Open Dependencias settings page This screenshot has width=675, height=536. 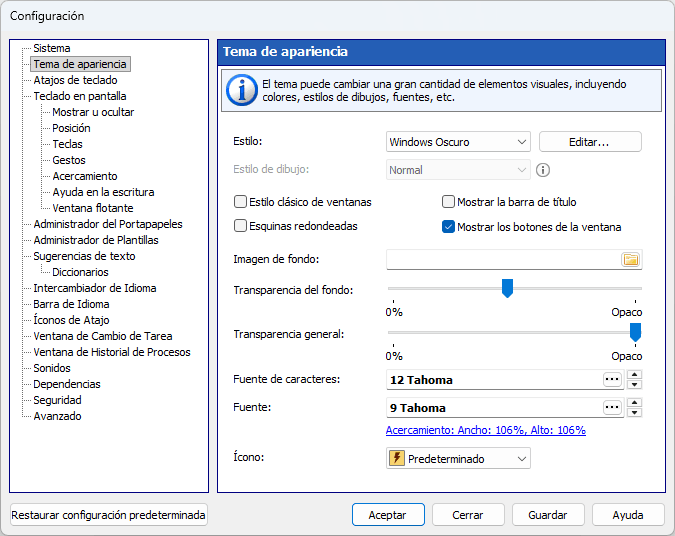tap(67, 384)
